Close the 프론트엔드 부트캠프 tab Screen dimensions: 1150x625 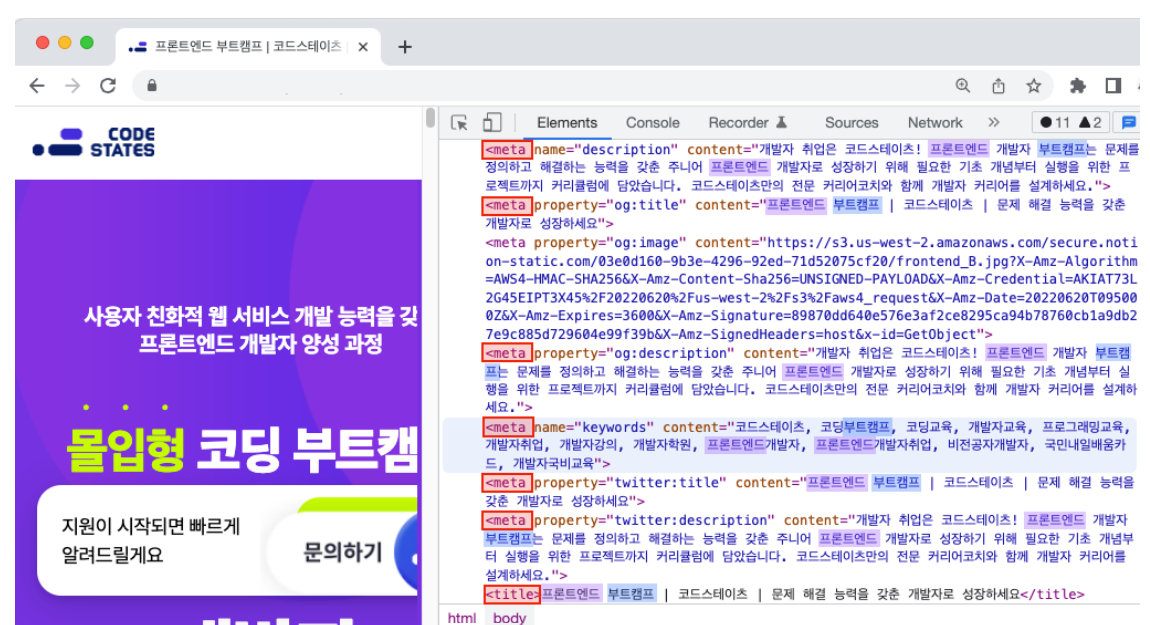[x=363, y=47]
